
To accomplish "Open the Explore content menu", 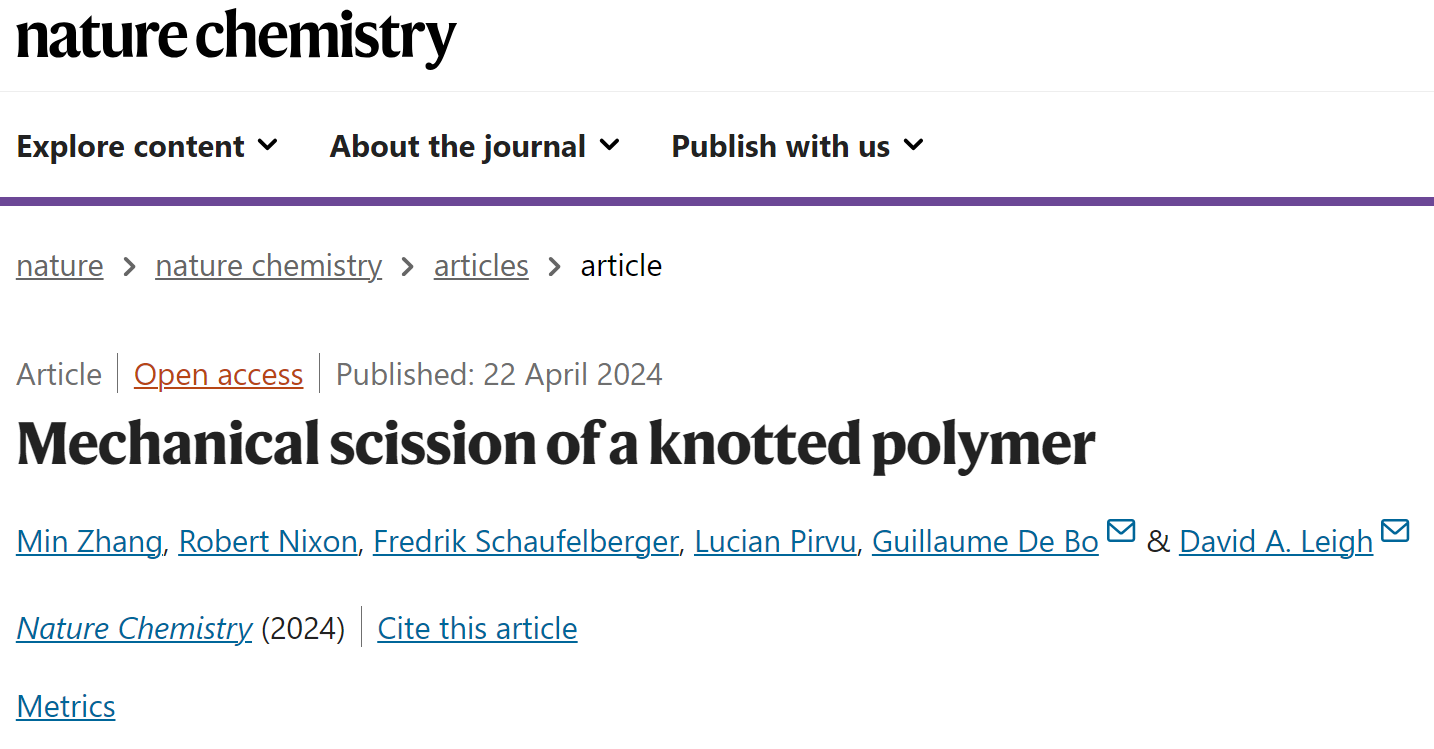I will [147, 146].
